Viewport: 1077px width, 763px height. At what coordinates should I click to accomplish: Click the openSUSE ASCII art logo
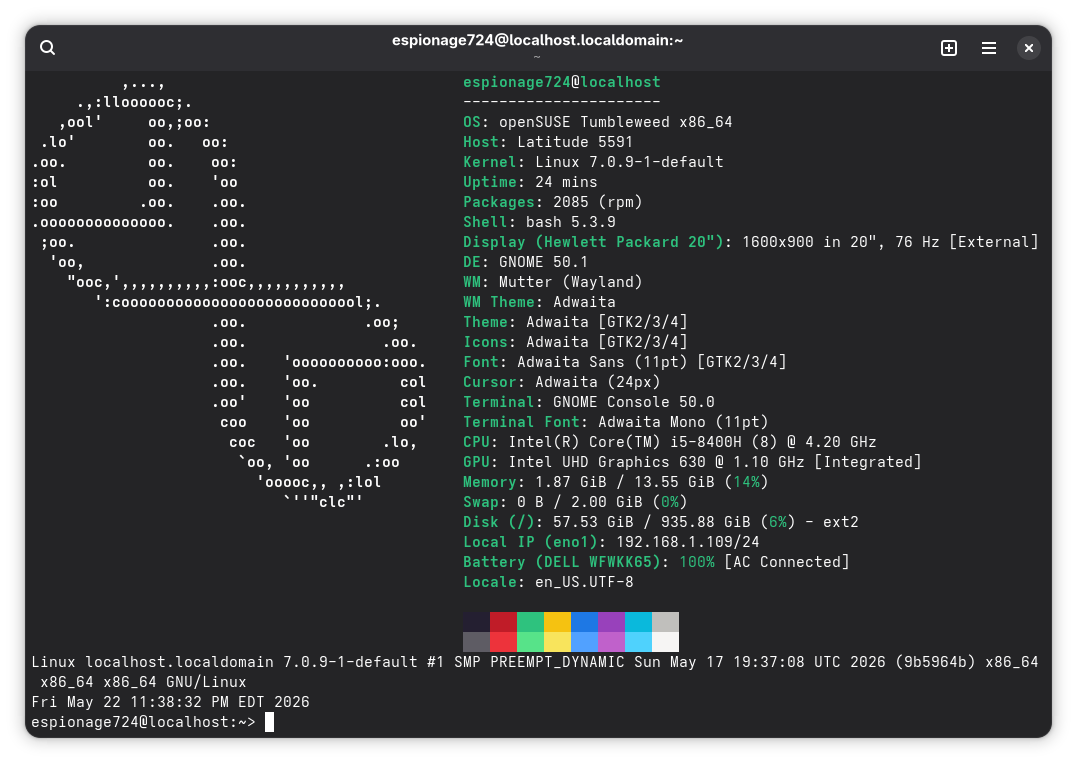click(x=229, y=293)
